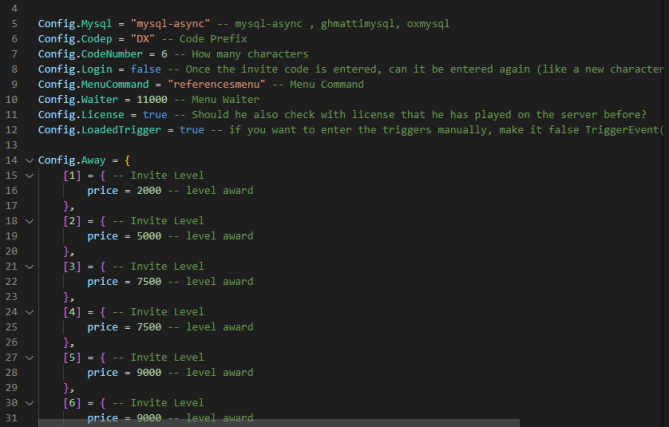
Task: Collapse the fold chevron at line 21
Action: click(x=29, y=267)
